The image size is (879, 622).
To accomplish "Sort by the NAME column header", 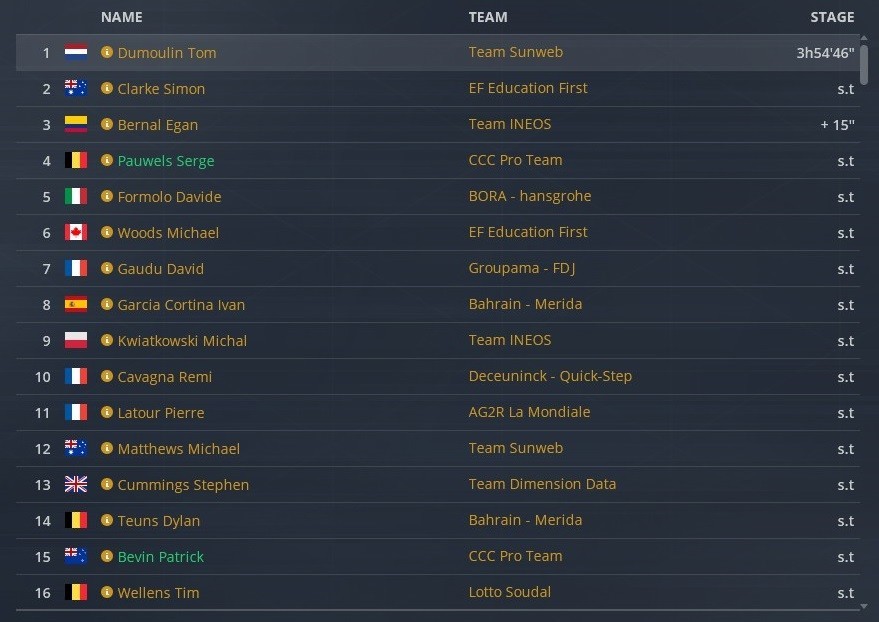I will click(122, 17).
